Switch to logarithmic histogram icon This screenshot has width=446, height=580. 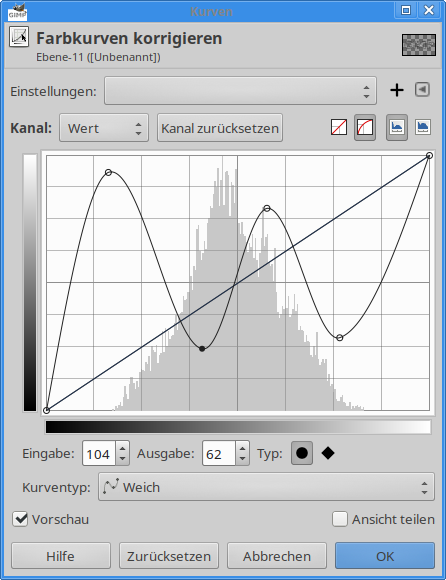tap(423, 128)
